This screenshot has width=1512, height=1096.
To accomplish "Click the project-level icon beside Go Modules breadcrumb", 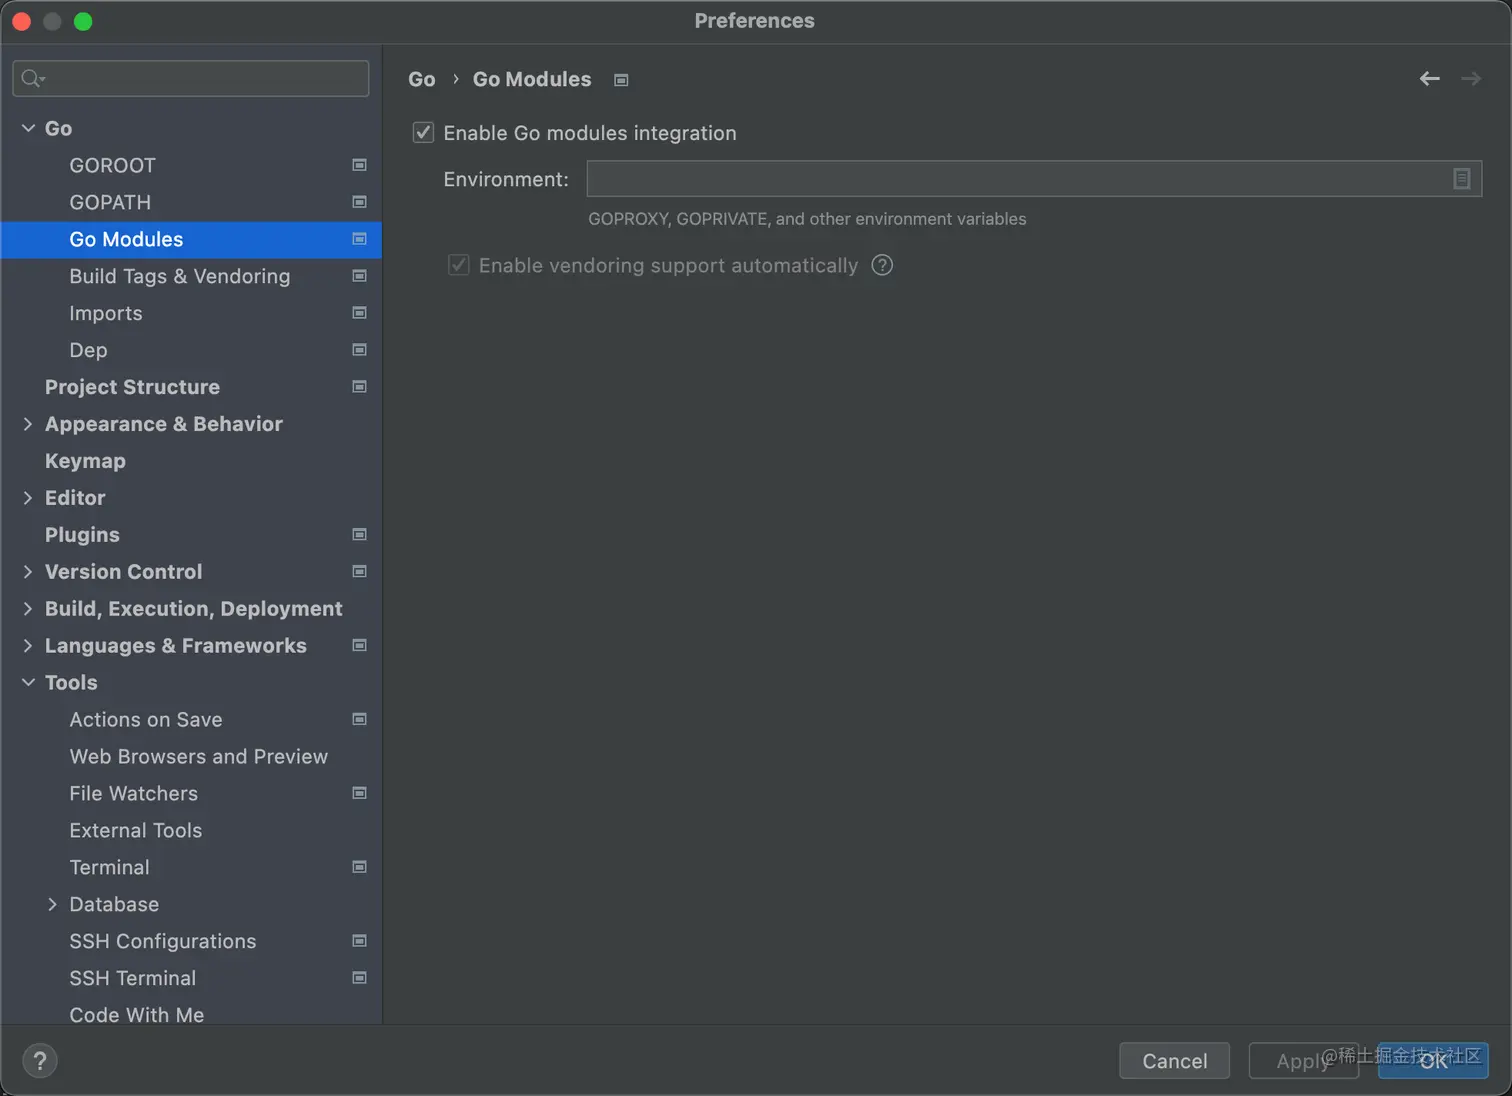I will (621, 80).
